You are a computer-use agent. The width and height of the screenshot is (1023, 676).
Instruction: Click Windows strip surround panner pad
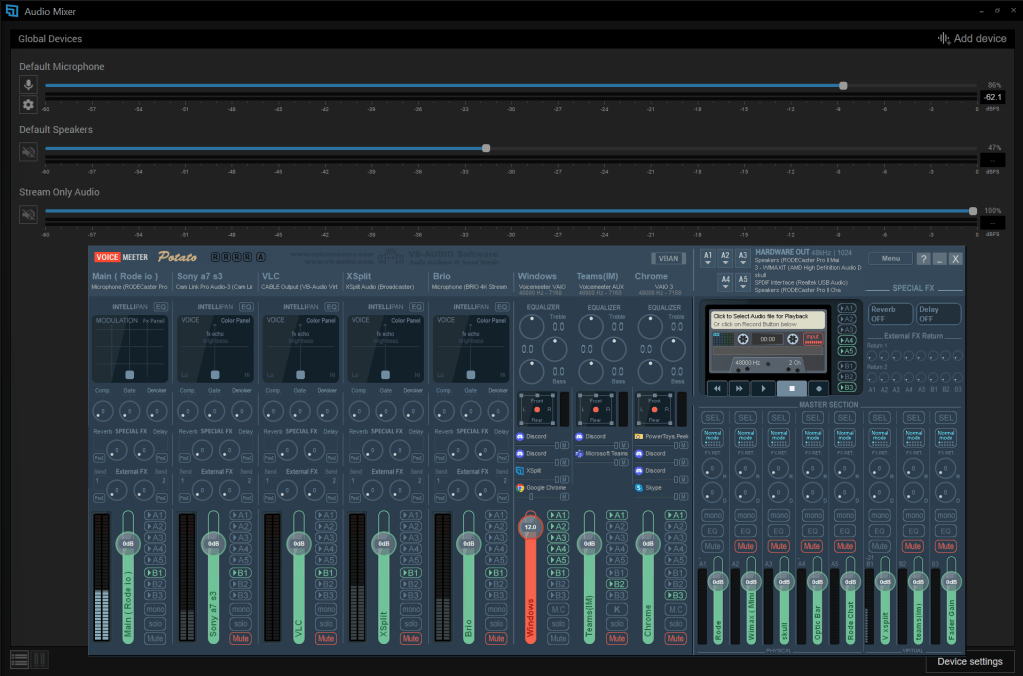click(x=537, y=409)
